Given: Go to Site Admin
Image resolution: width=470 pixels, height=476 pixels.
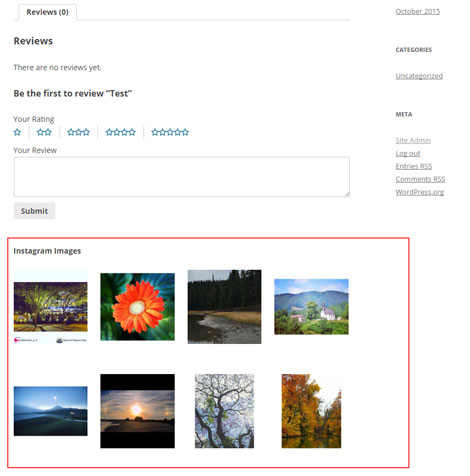Looking at the screenshot, I should tap(413, 140).
